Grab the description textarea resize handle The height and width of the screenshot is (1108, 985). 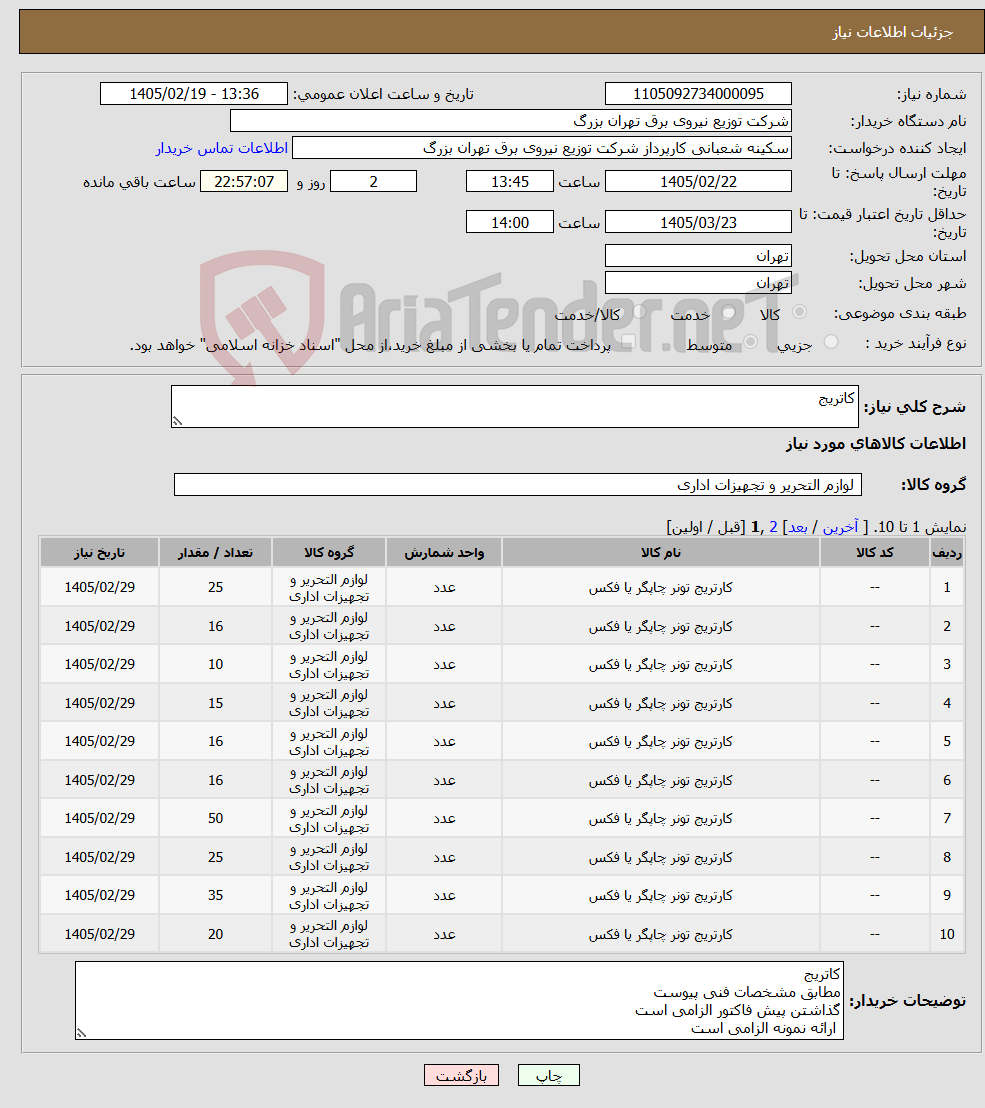pyautogui.click(x=177, y=421)
